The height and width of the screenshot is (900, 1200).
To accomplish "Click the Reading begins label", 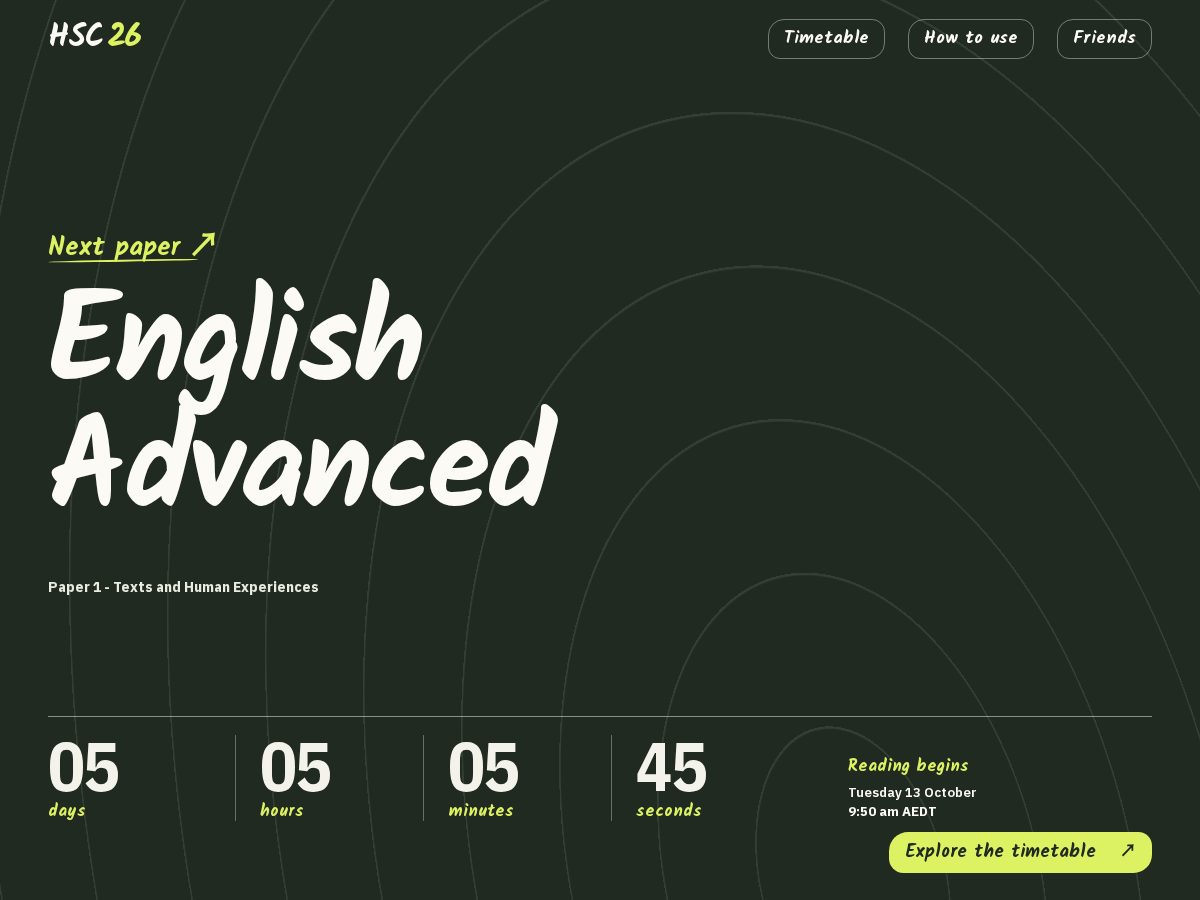I will (908, 766).
